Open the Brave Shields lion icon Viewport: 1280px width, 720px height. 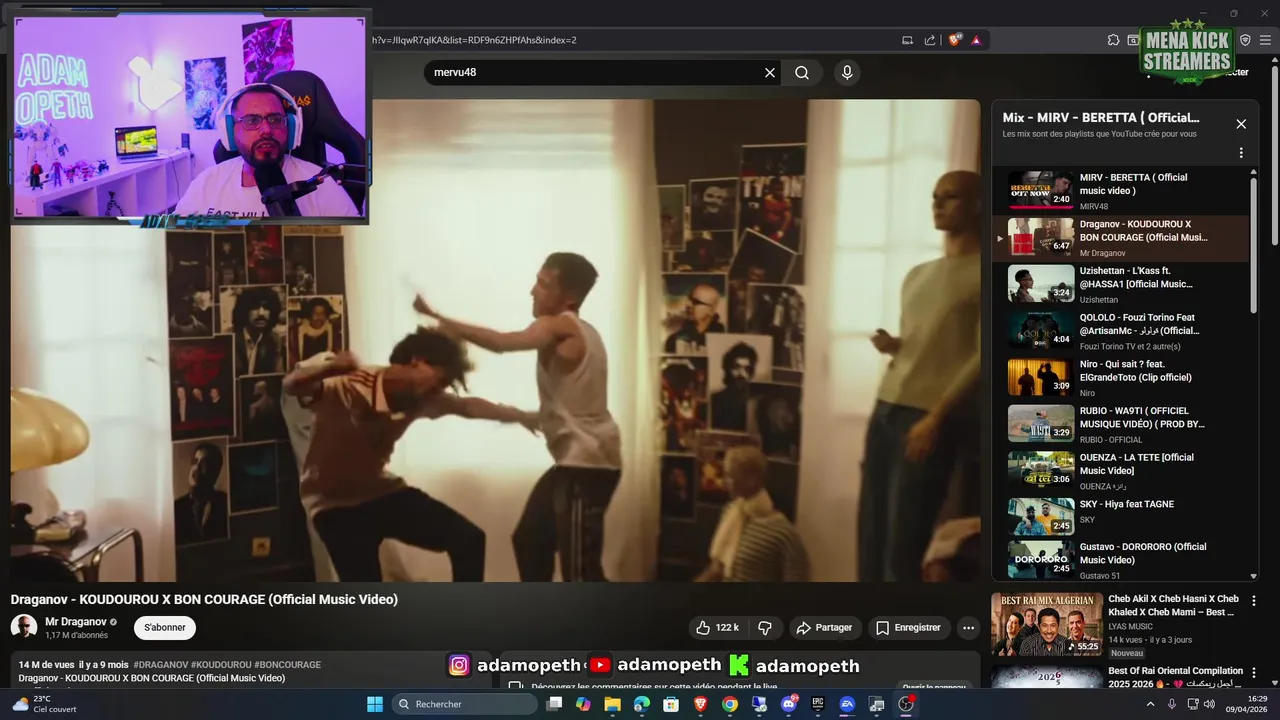tap(955, 40)
